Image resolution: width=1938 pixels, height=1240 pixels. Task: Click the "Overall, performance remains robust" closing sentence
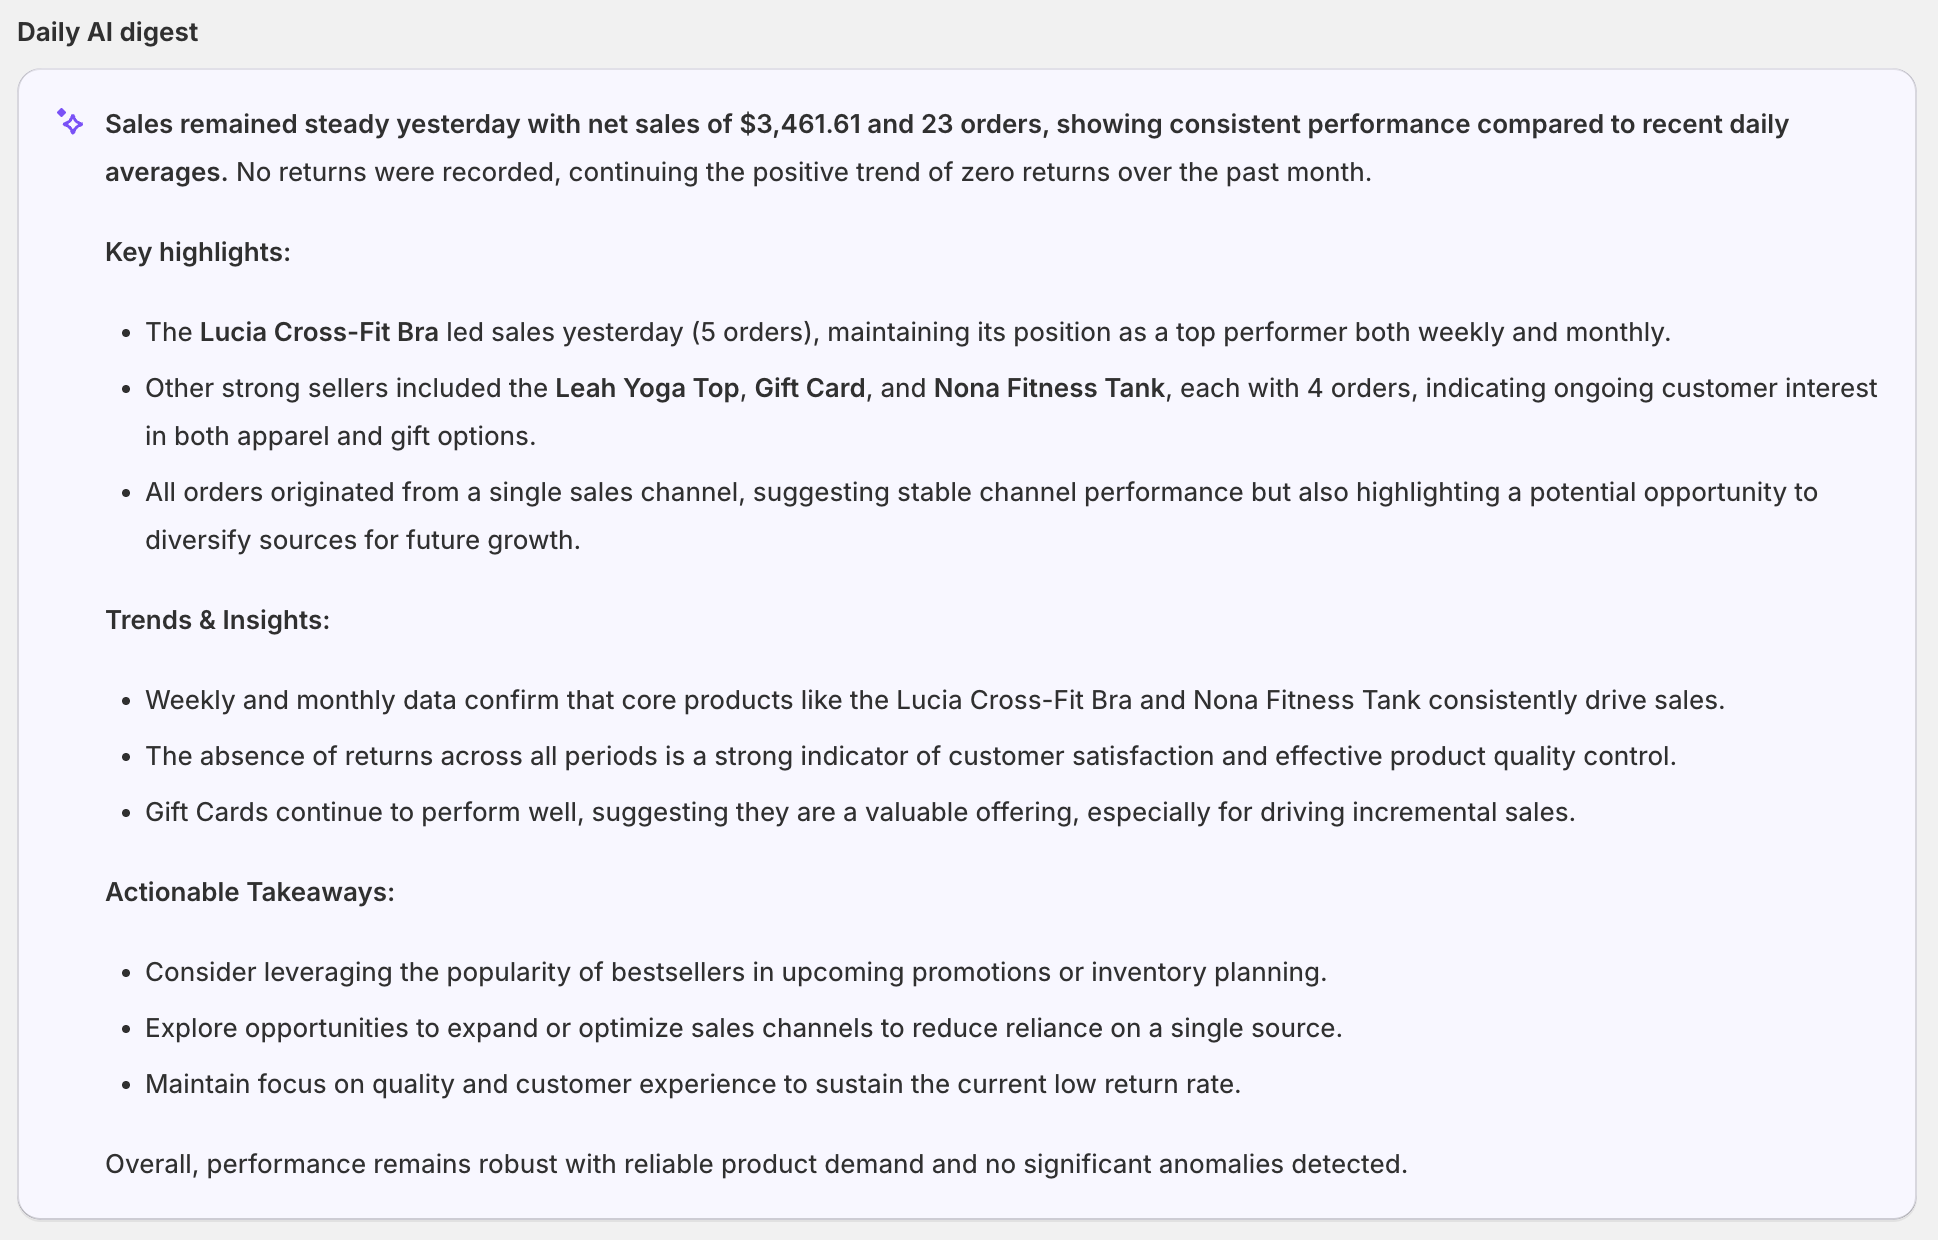pyautogui.click(x=755, y=1164)
